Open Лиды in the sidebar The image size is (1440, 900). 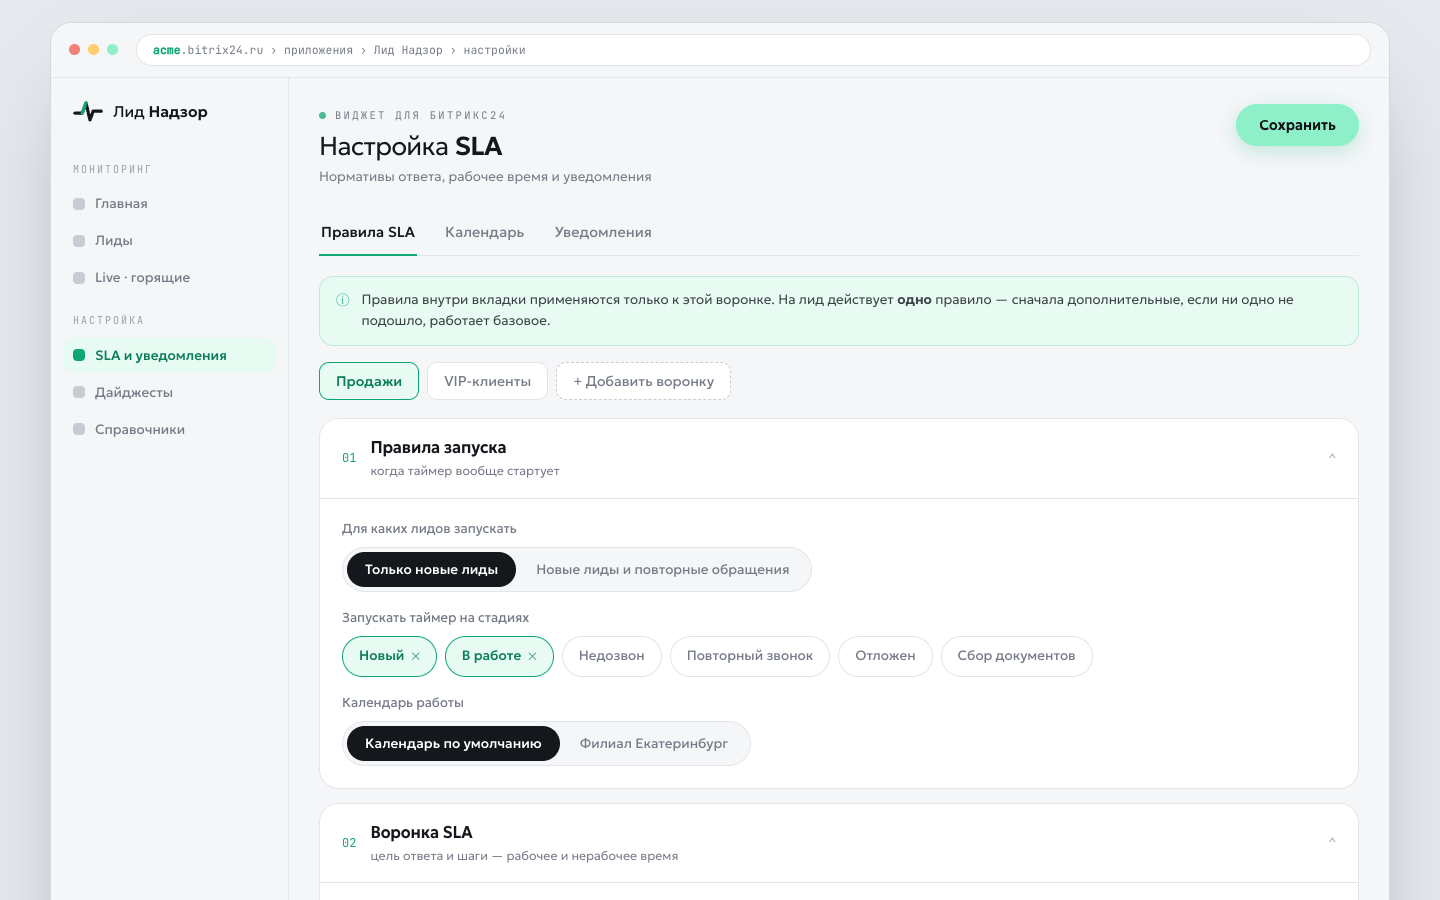[x=170, y=241]
